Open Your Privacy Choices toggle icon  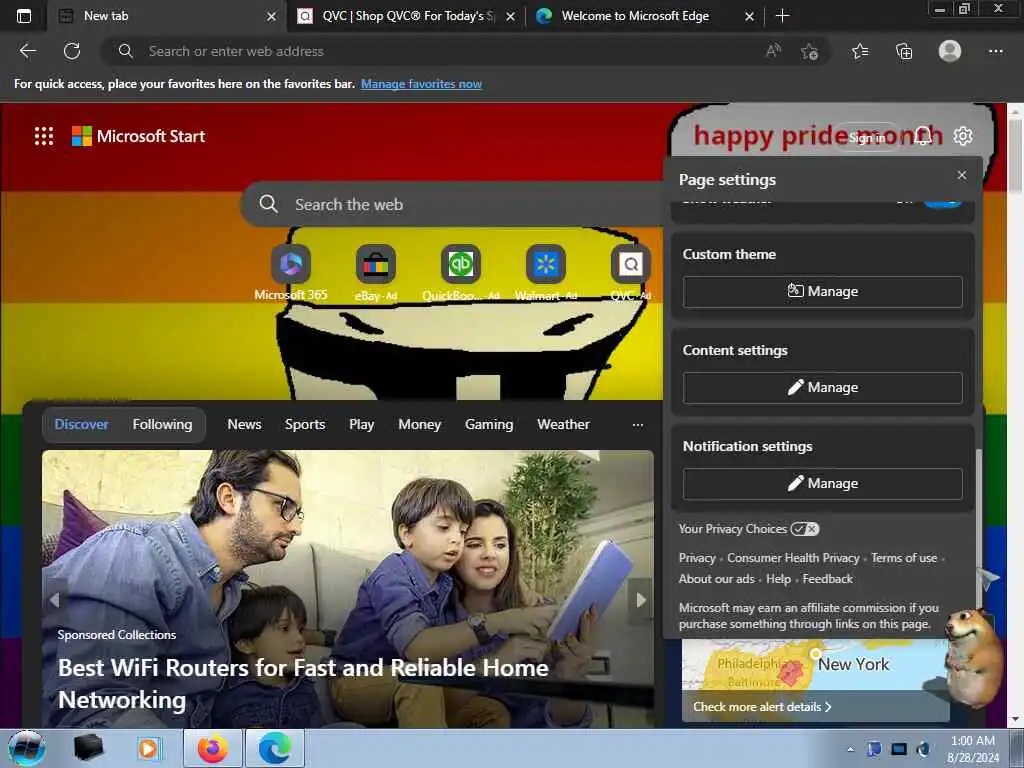point(805,529)
